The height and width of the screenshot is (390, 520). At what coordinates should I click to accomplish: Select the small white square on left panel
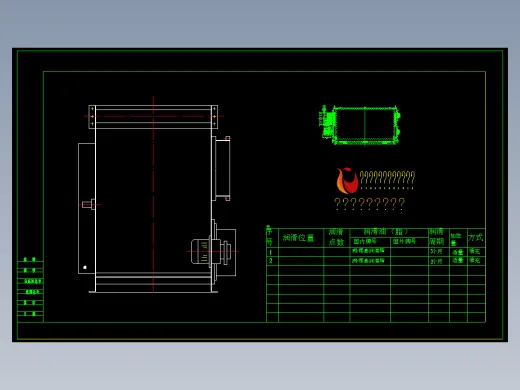pos(85,267)
